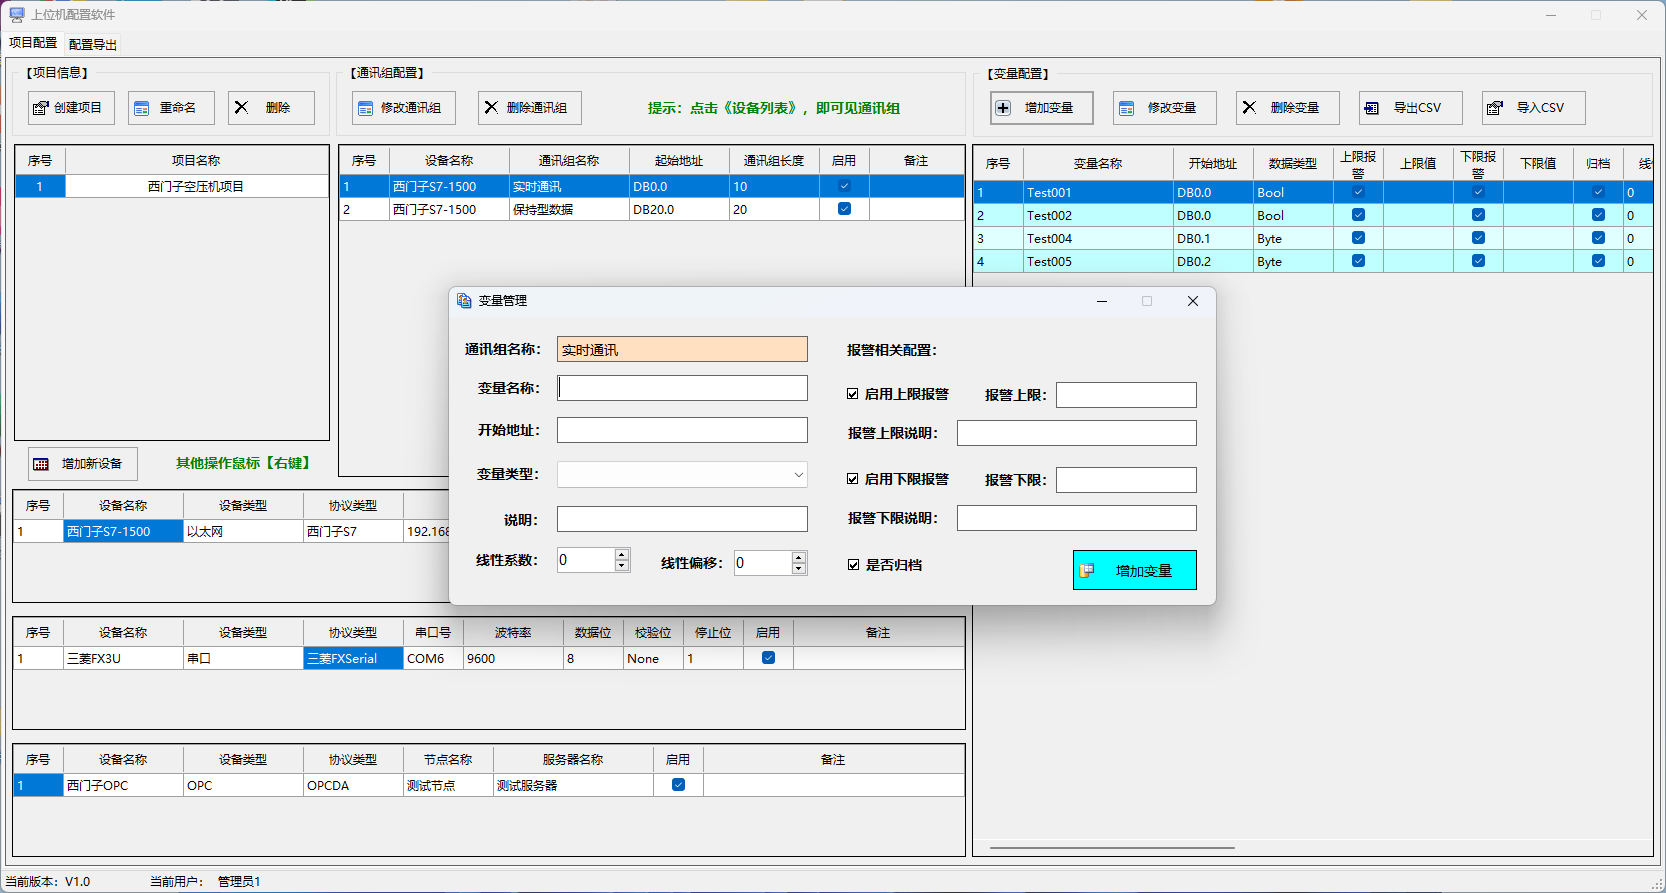Click the 删除通讯组 X icon
This screenshot has width=1666, height=893.
pyautogui.click(x=491, y=108)
